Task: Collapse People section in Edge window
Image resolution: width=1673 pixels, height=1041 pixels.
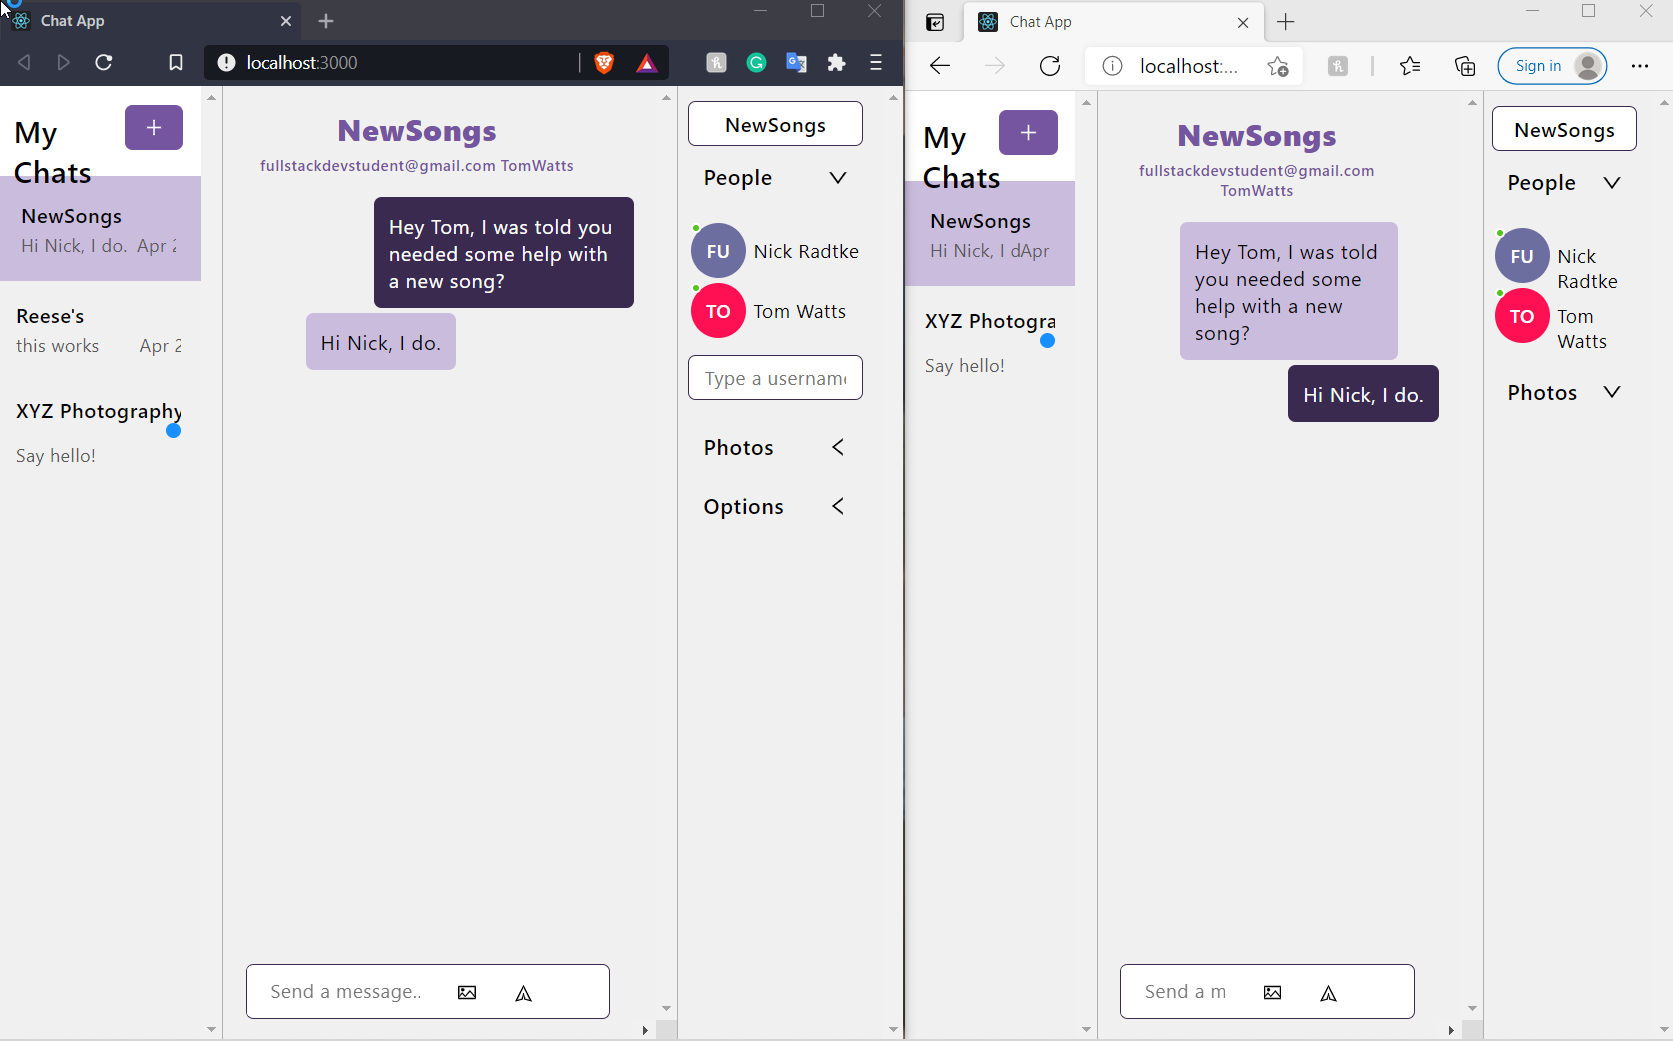Action: [x=1612, y=183]
